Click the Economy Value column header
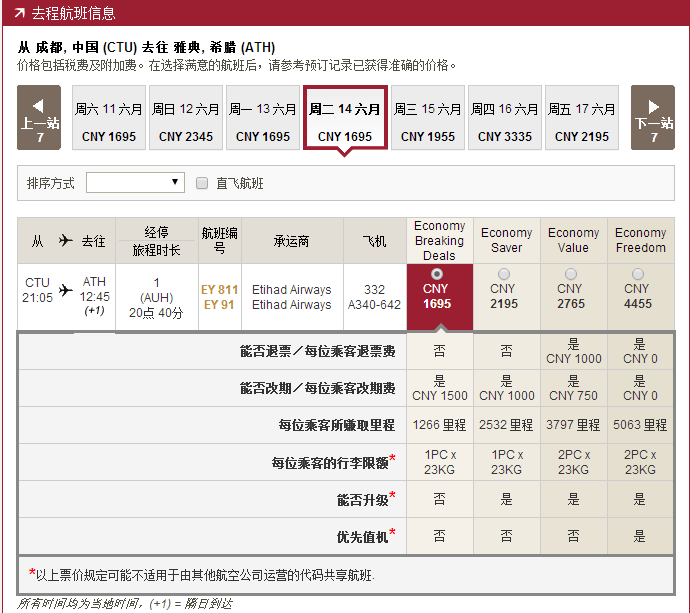The image size is (690, 613). (574, 241)
